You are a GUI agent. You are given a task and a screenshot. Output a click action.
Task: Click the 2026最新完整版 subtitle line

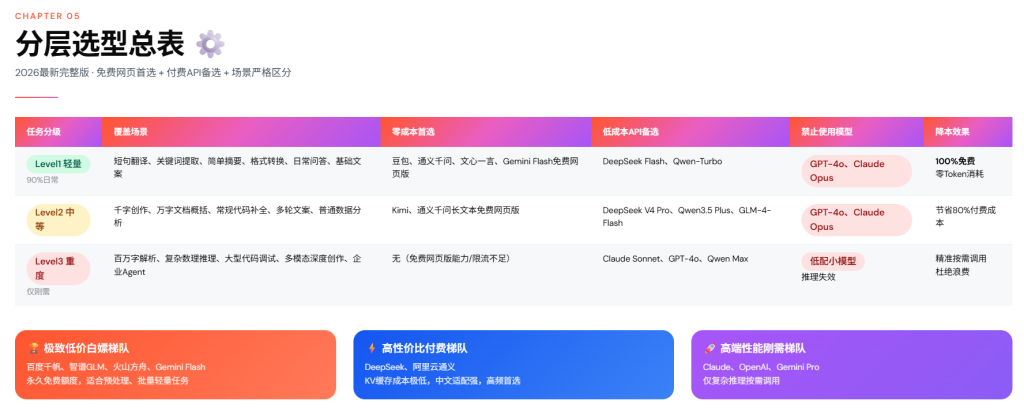[153, 72]
